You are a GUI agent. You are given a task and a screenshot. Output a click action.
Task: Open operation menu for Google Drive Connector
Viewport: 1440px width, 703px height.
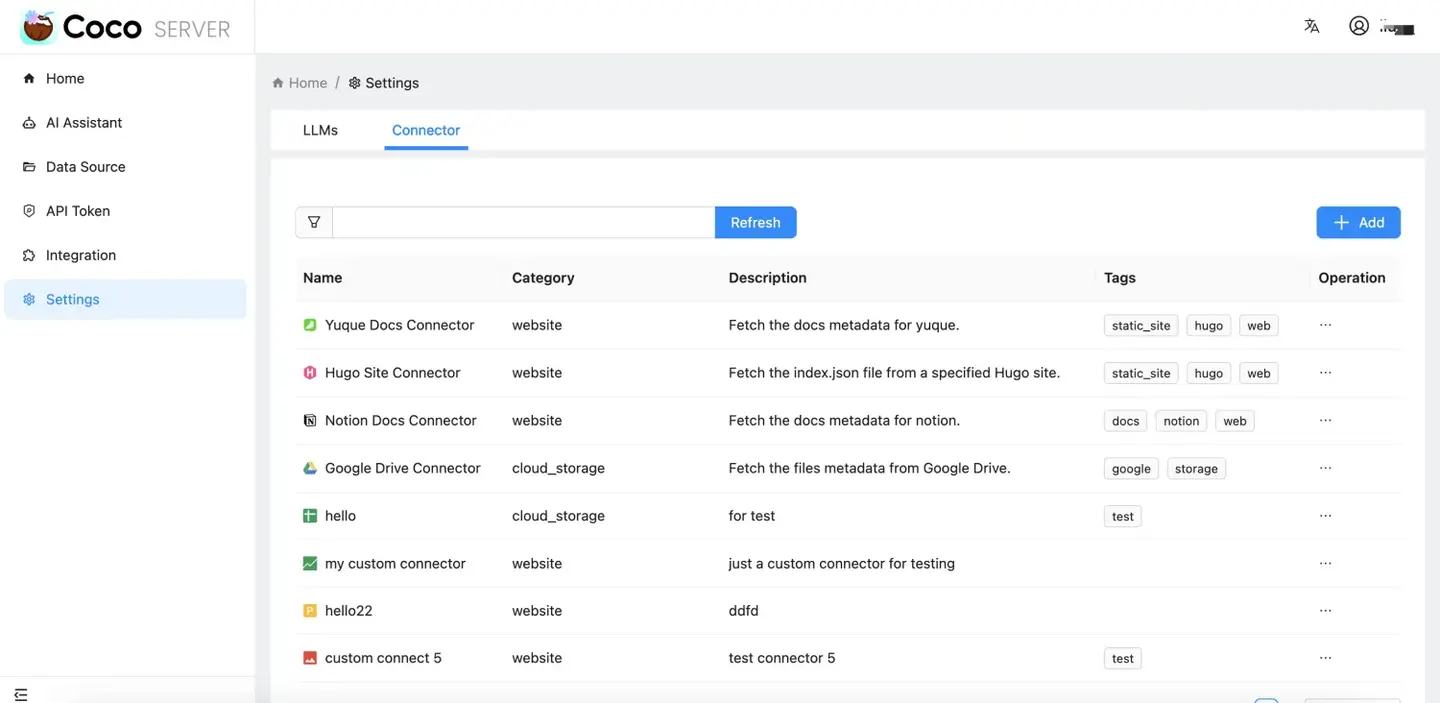1325,468
